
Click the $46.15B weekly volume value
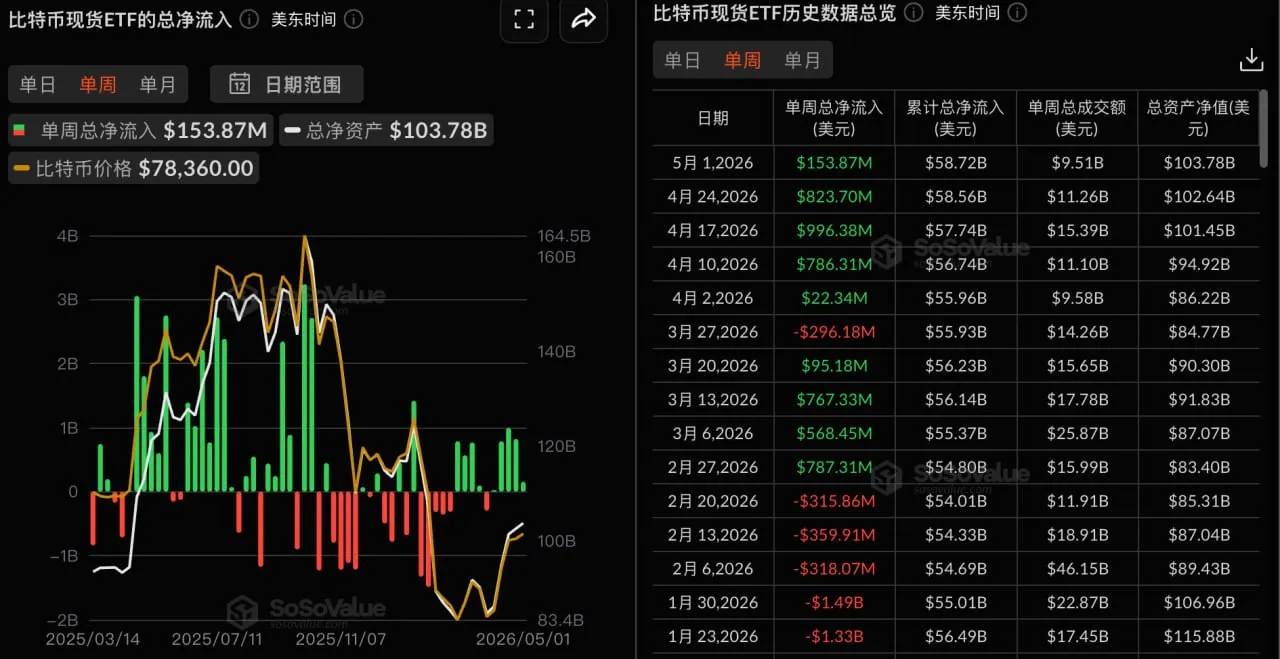[x=1077, y=569]
